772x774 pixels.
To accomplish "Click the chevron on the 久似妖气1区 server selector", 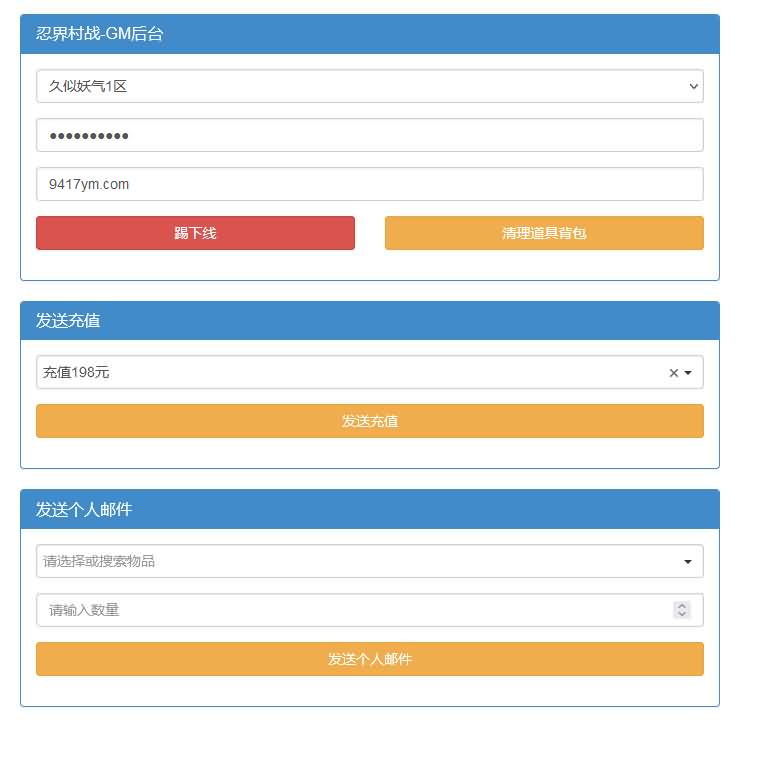I will 694,87.
